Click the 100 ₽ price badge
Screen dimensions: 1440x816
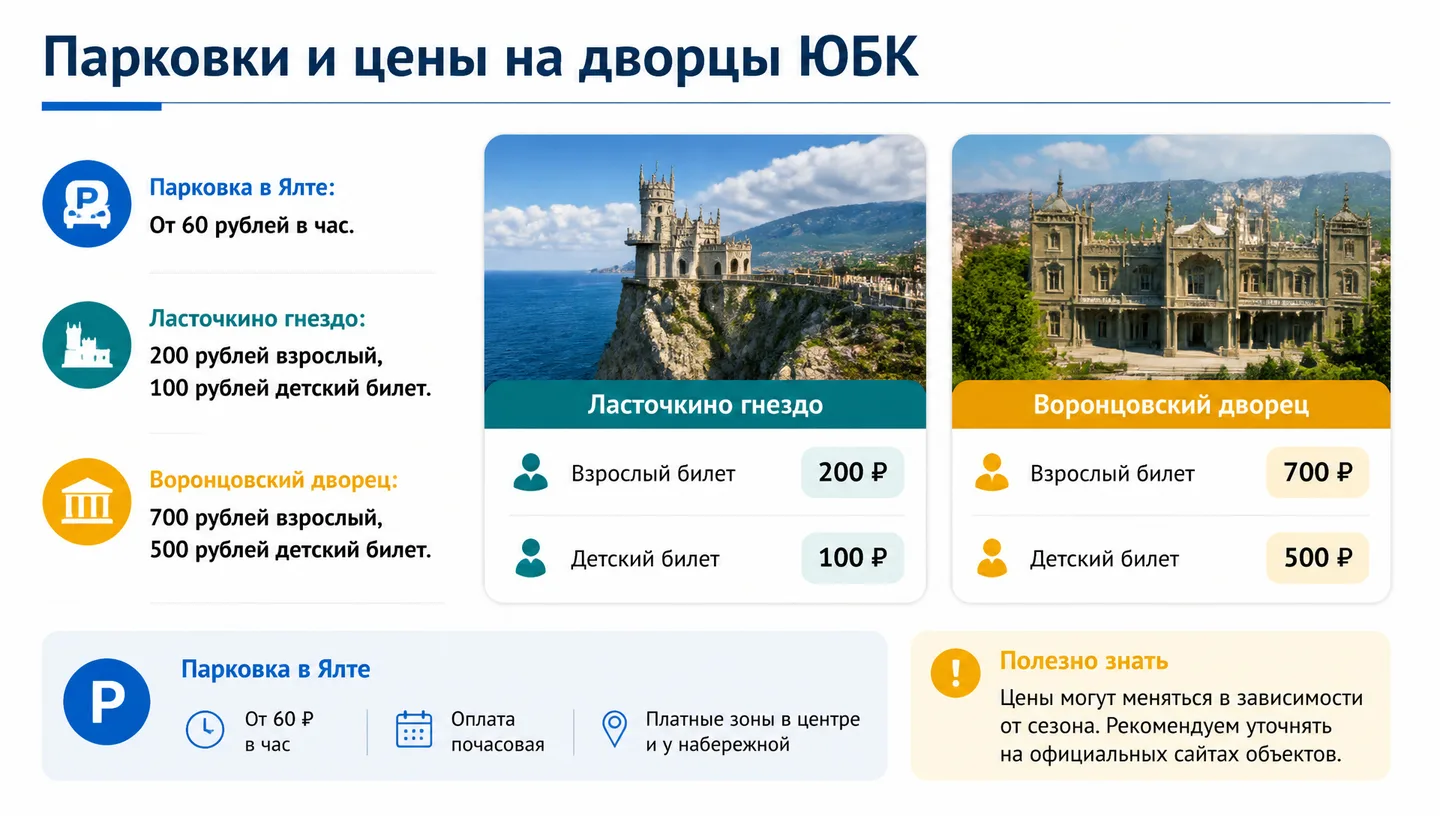point(852,558)
